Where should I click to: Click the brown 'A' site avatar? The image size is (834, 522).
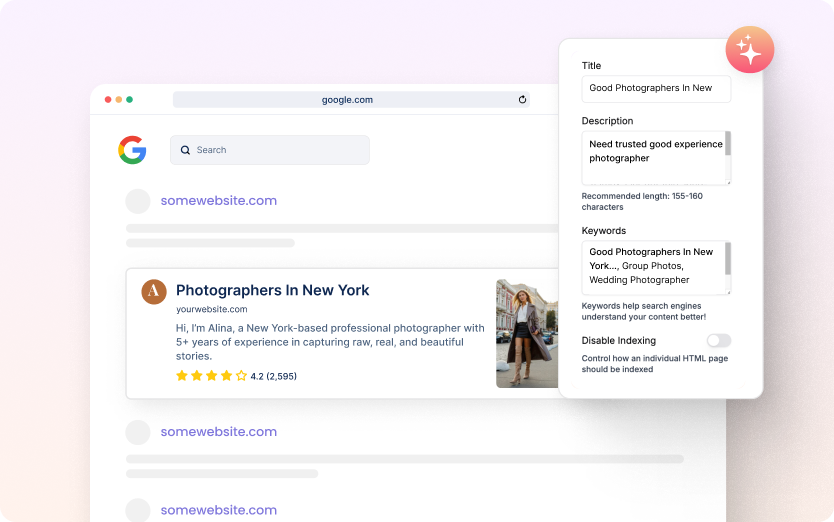153,291
